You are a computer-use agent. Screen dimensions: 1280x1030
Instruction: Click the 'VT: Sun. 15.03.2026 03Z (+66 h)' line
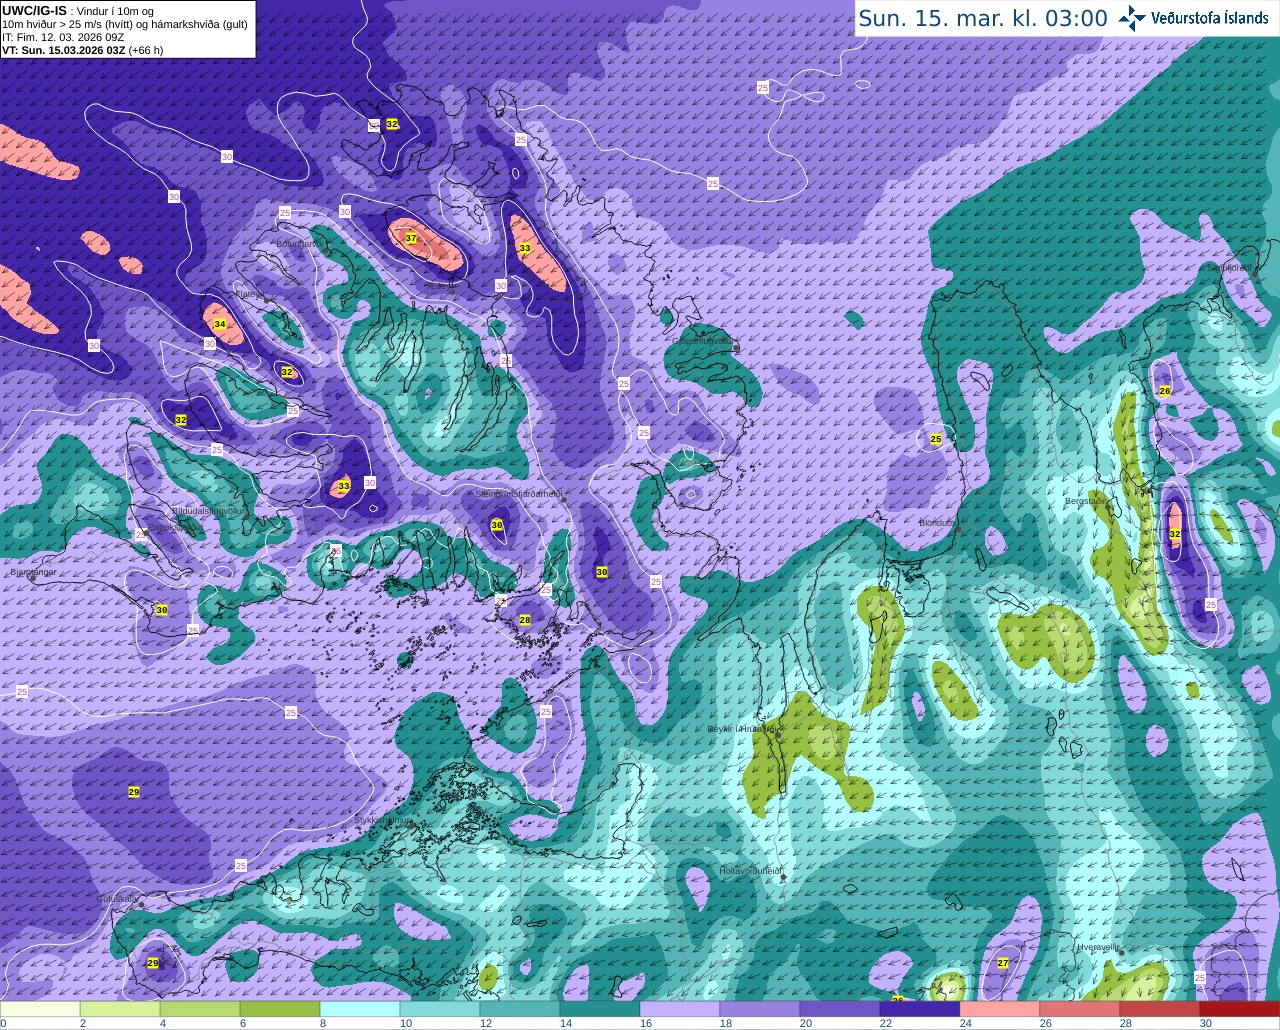pos(83,50)
